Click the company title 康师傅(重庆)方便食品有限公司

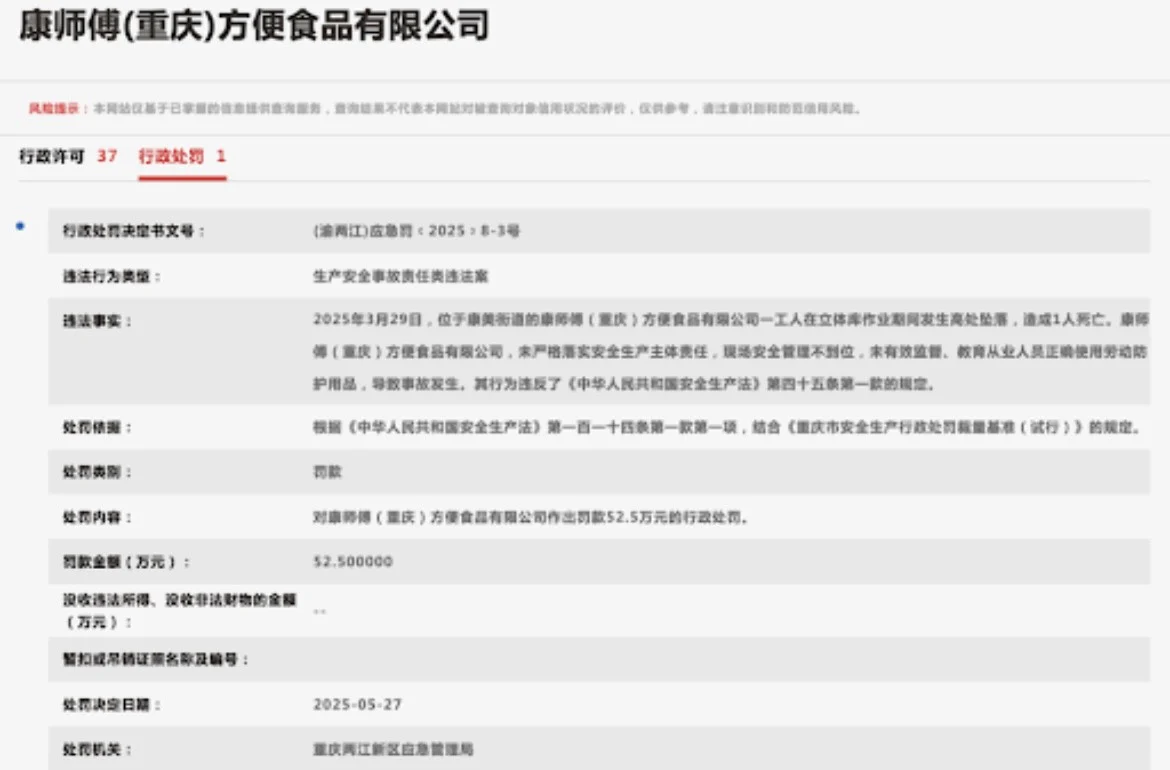pos(254,25)
